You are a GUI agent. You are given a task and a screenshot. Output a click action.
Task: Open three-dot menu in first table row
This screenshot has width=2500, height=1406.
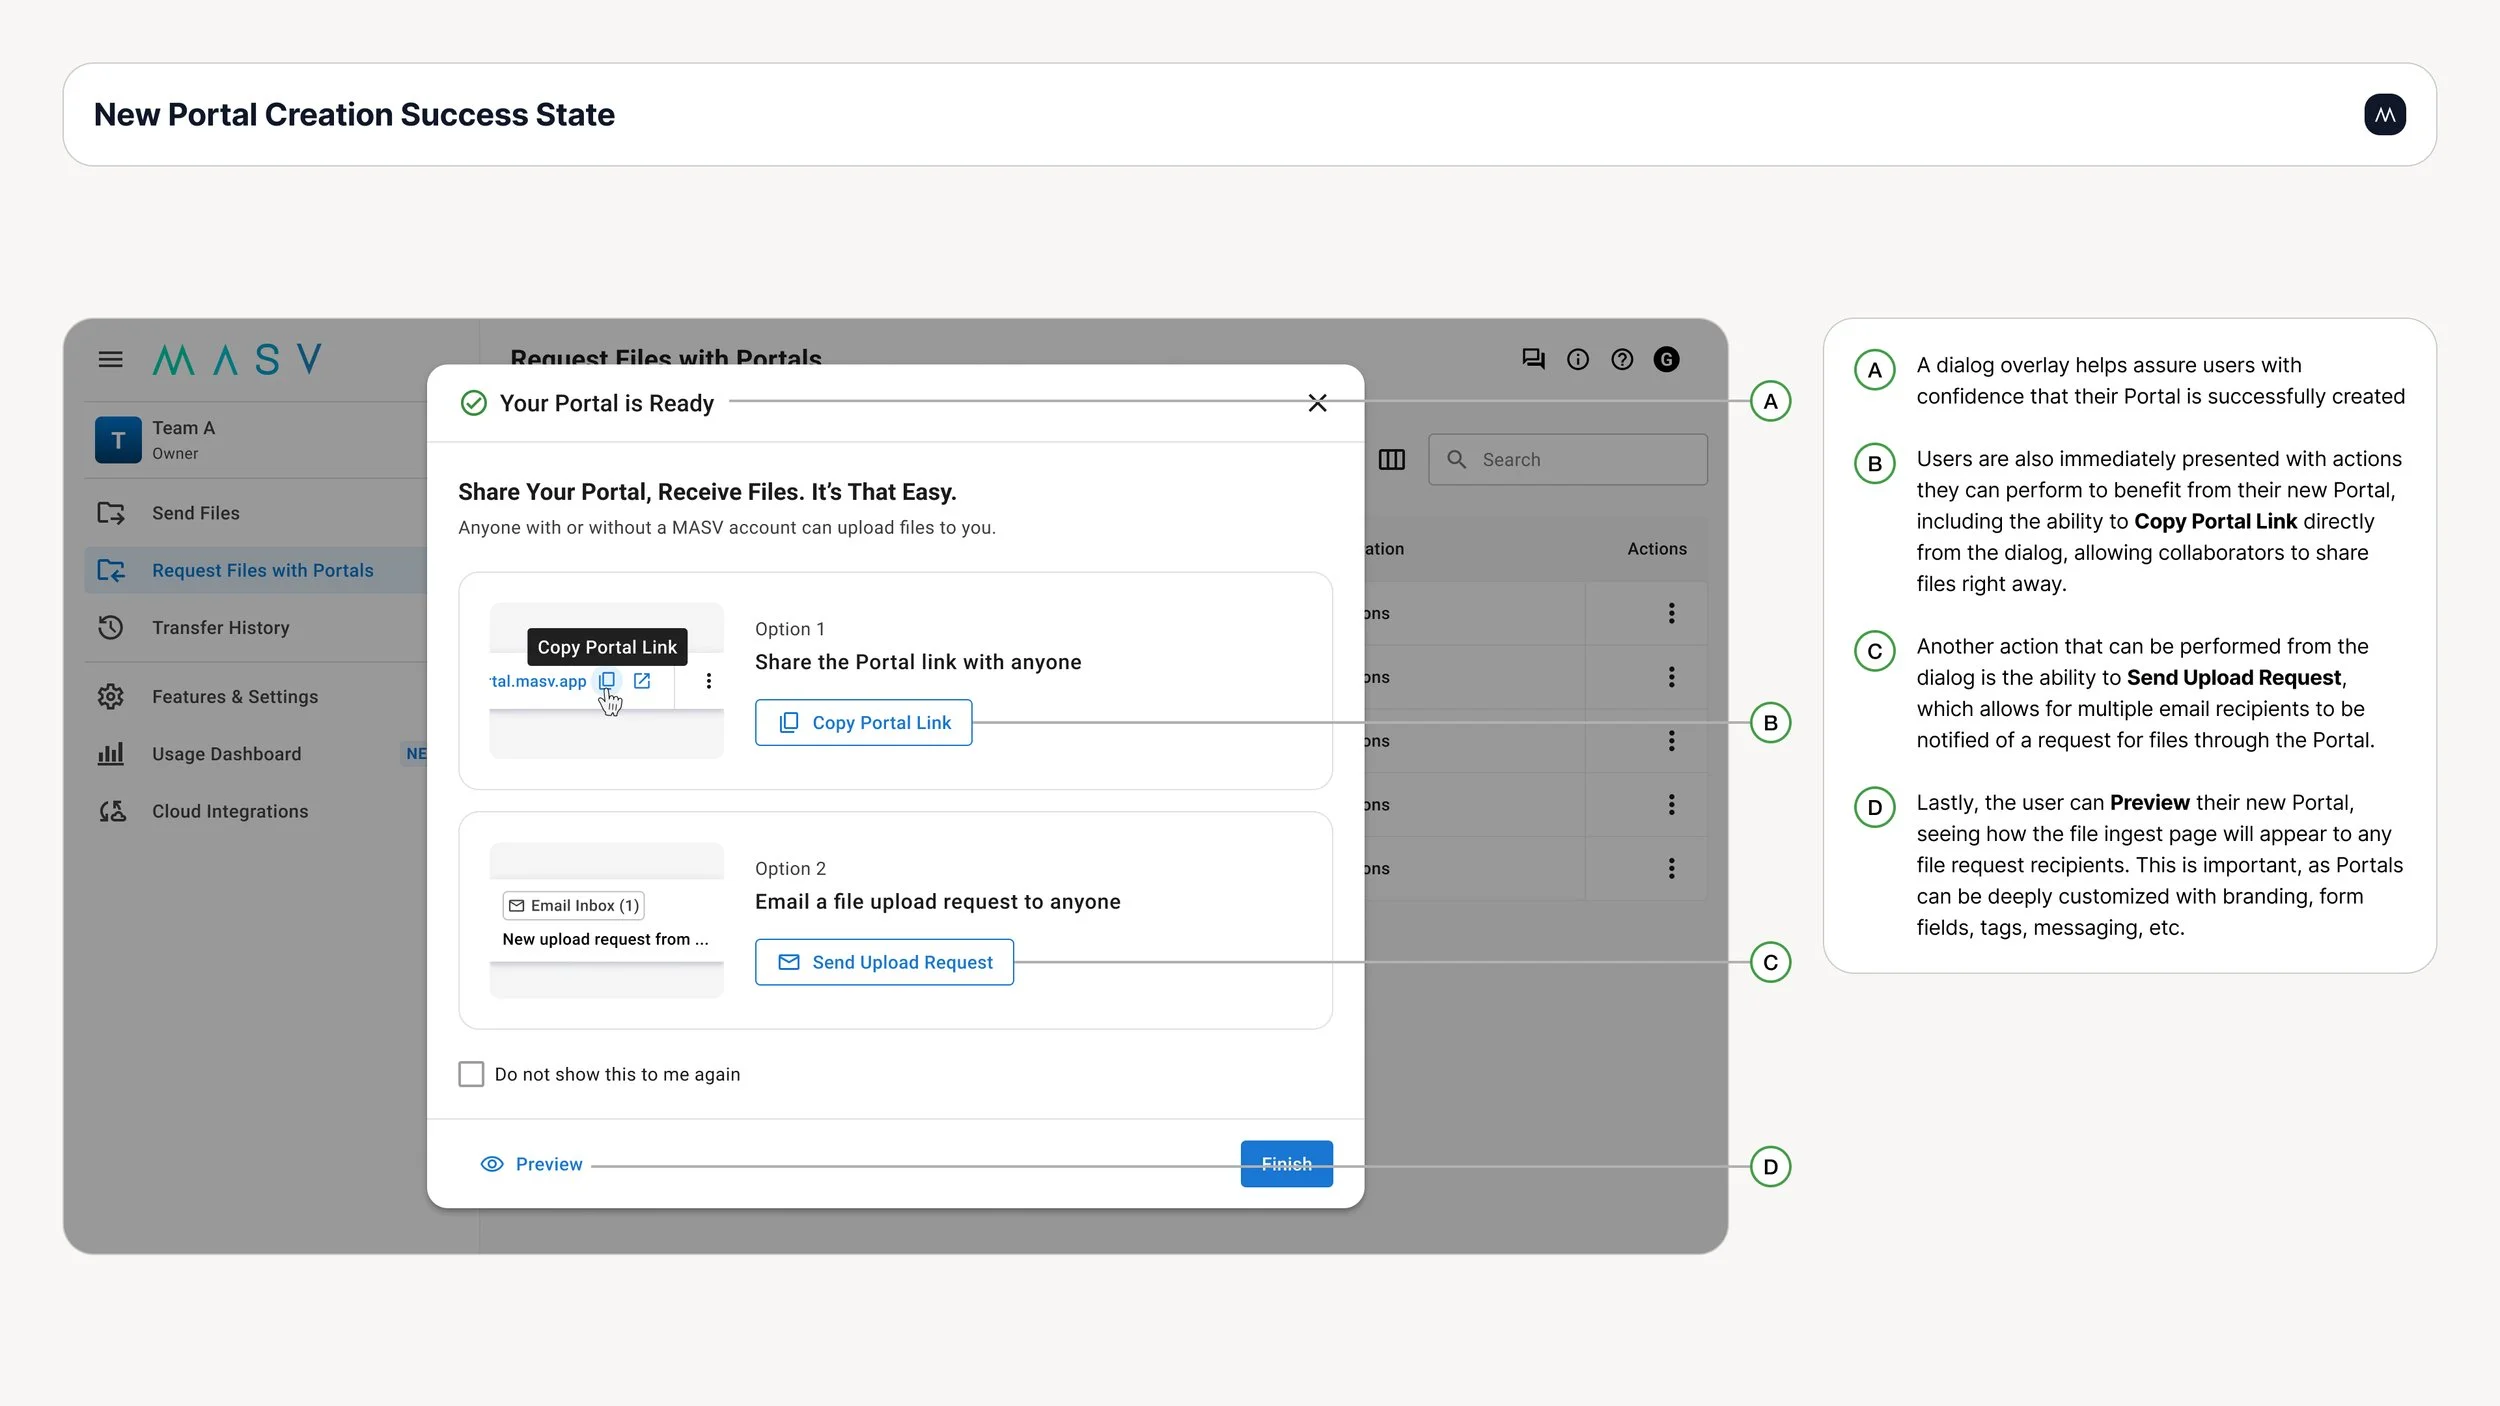click(1671, 613)
